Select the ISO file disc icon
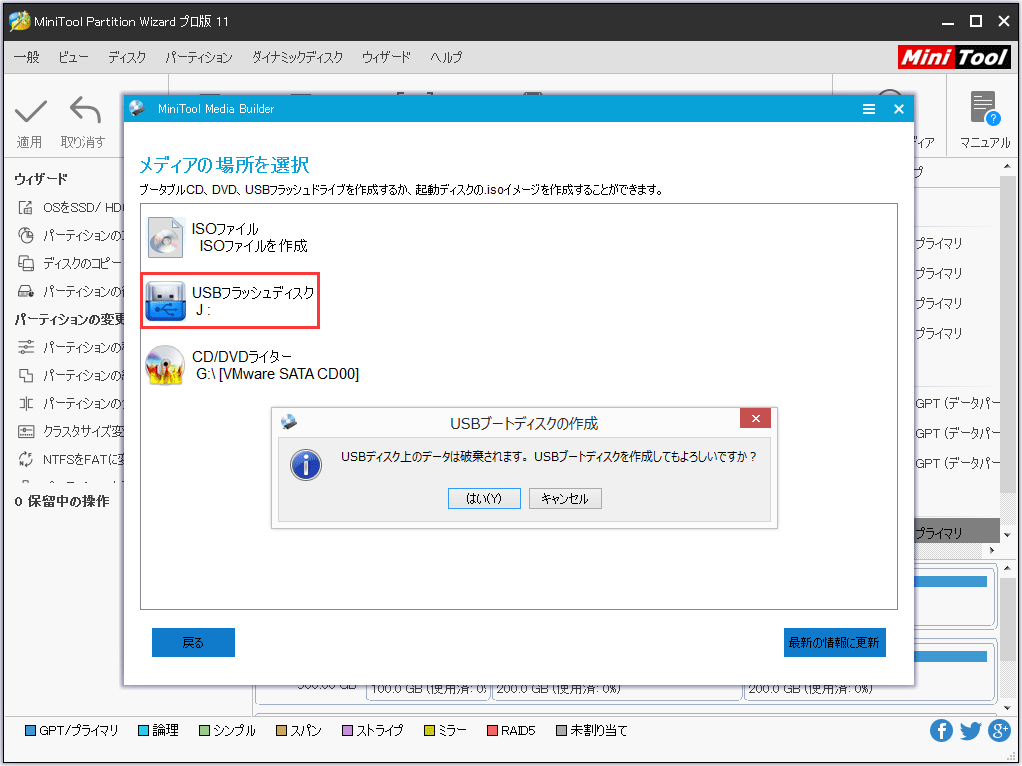Screen dimensions: 1022x766 coord(166,237)
